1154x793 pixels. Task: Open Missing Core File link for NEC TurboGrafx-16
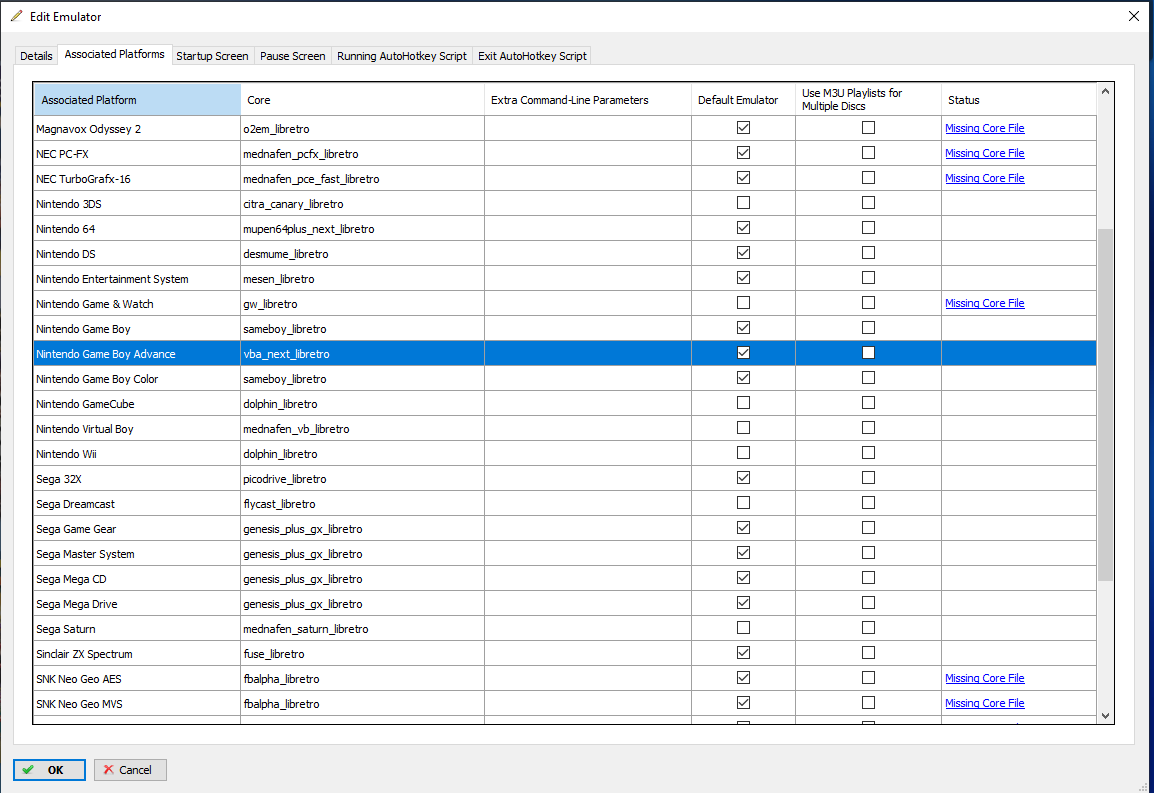tap(984, 178)
